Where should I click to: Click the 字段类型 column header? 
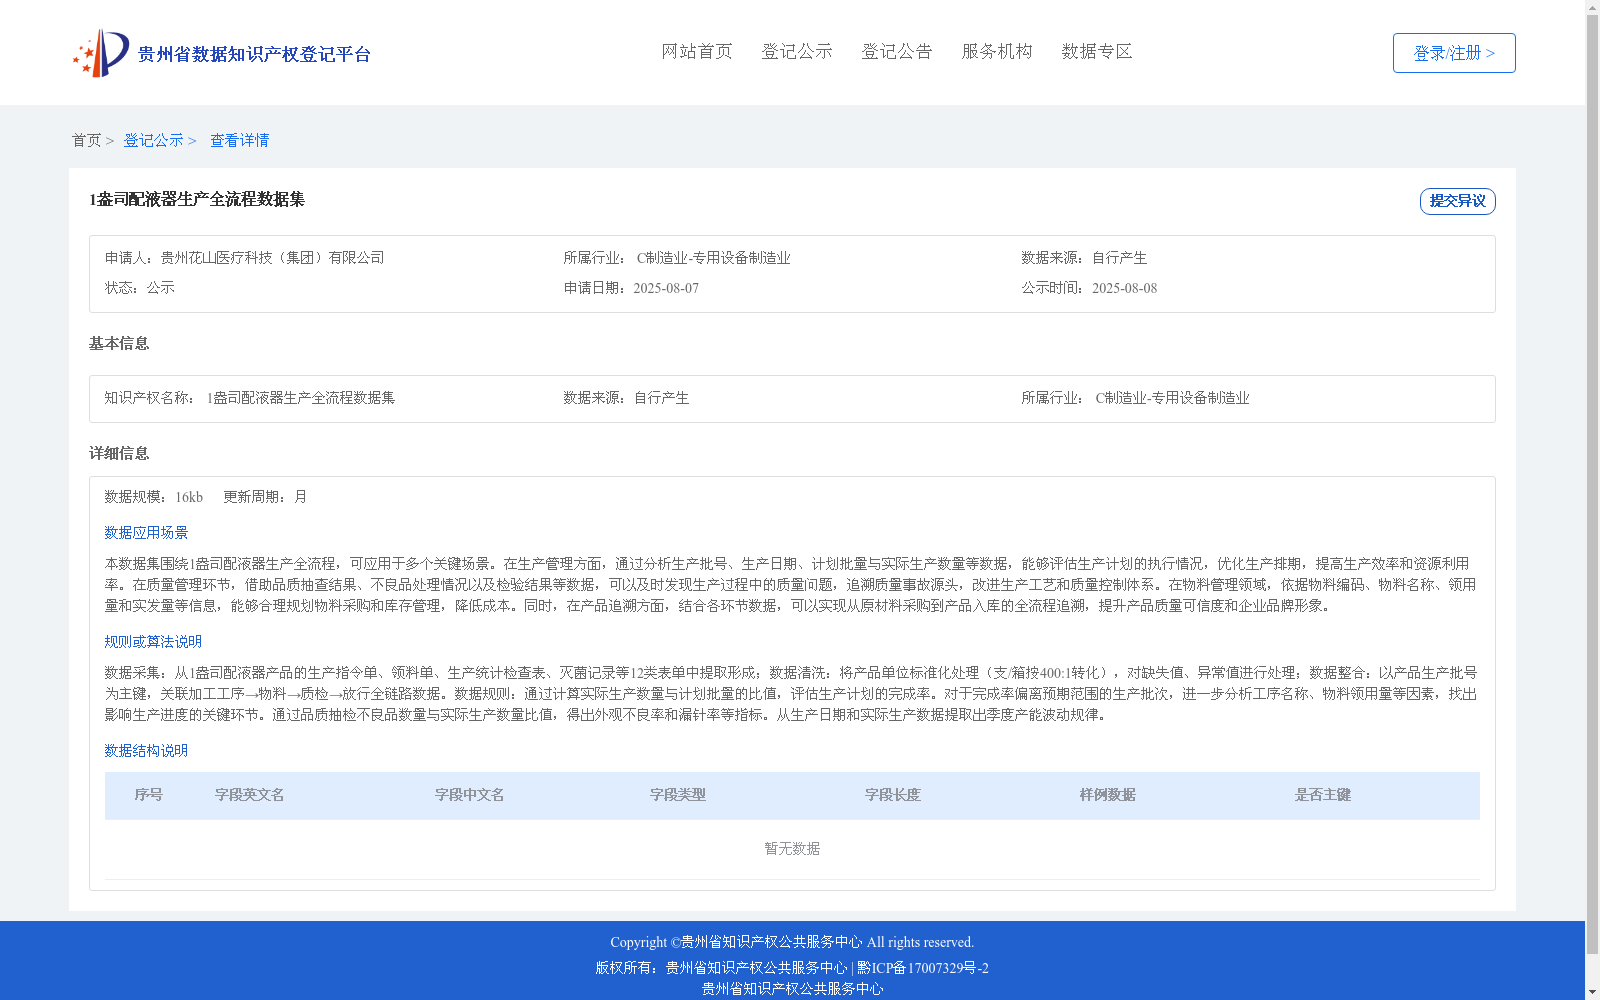point(678,795)
